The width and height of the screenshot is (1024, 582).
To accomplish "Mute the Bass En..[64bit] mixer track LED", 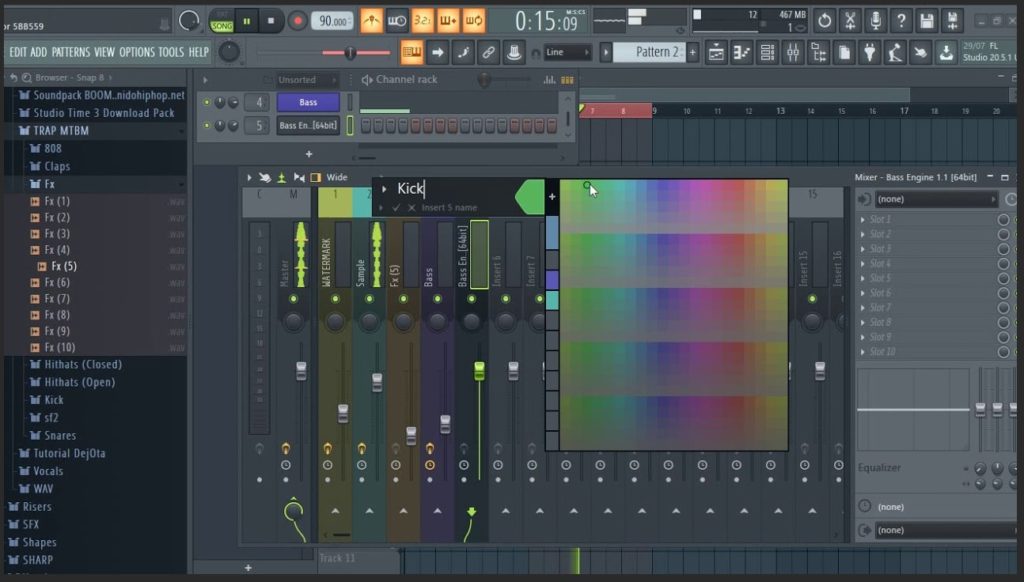I will click(x=471, y=299).
